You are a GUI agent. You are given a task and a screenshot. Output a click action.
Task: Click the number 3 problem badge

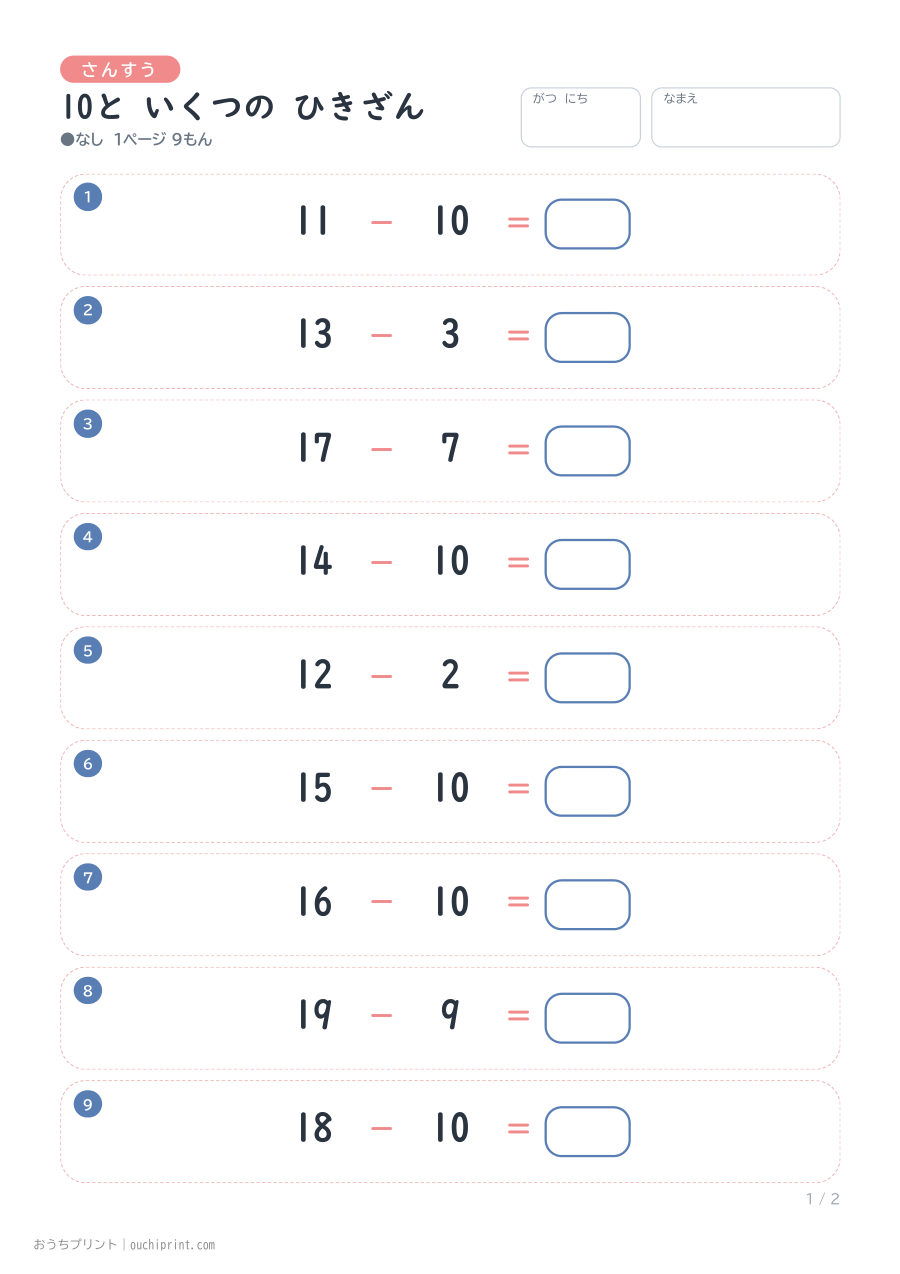click(x=88, y=424)
